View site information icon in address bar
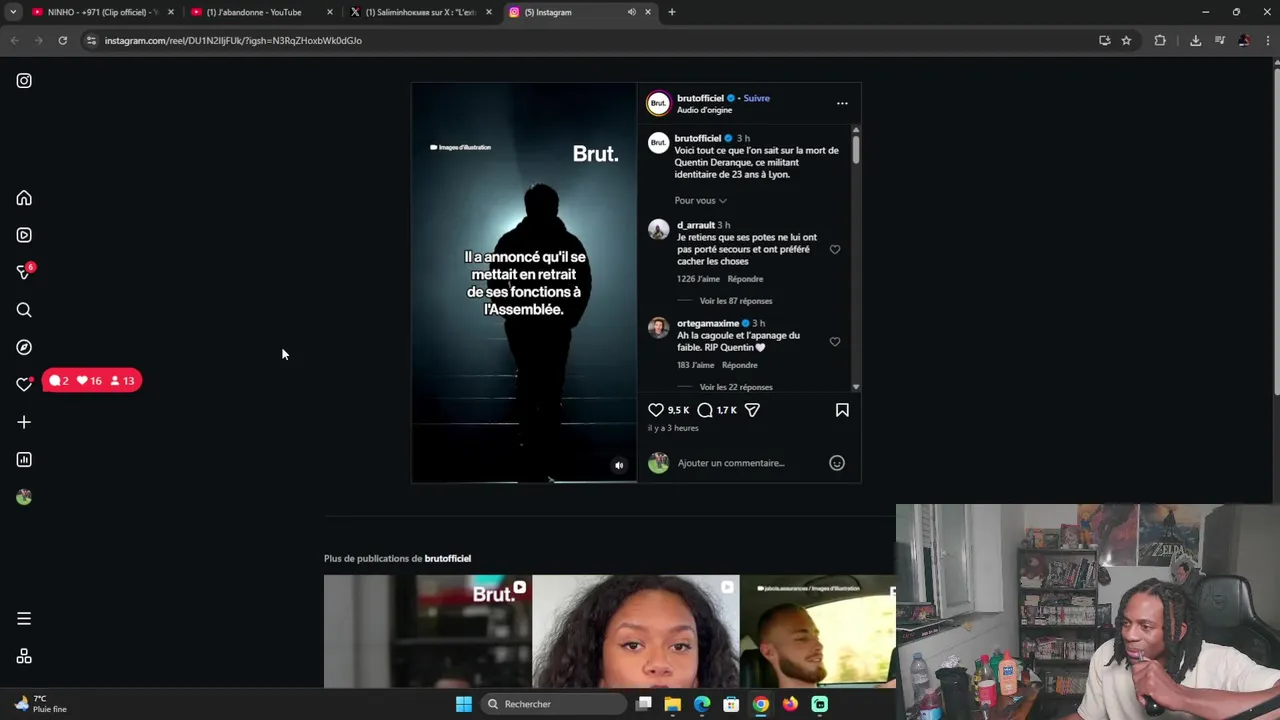The image size is (1280, 720). pos(90,40)
